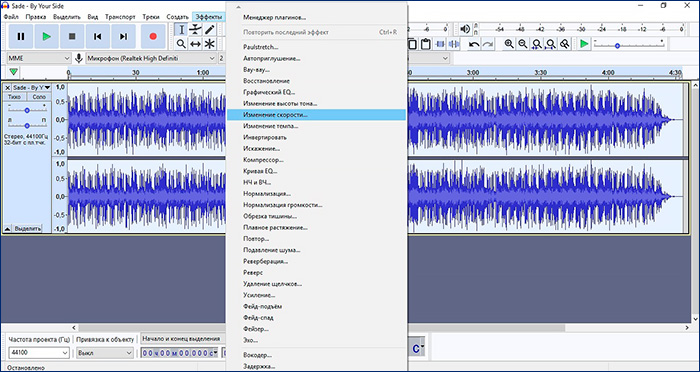700x372 pixels.
Task: Click the Silence selection icon
Action: point(454,44)
